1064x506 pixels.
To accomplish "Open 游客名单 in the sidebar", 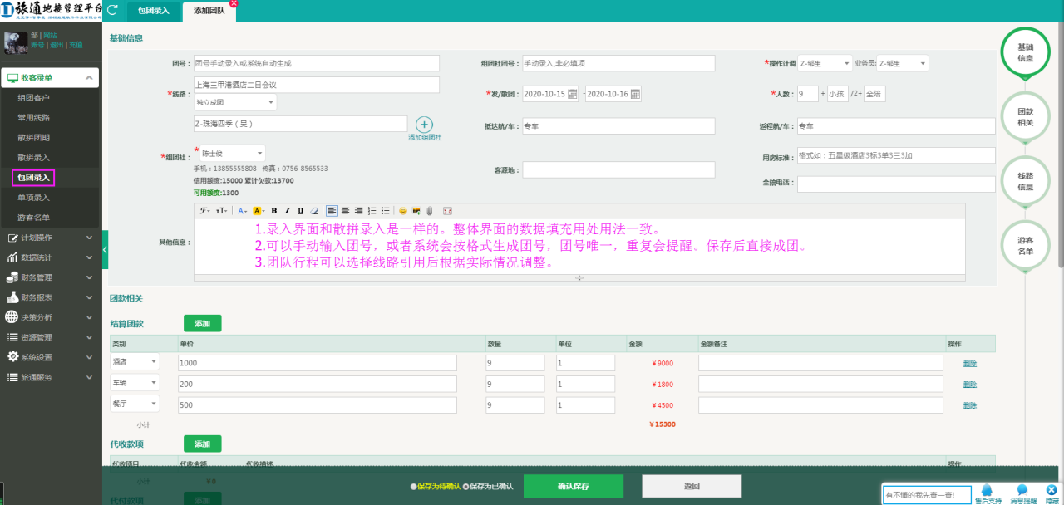I will point(34,218).
